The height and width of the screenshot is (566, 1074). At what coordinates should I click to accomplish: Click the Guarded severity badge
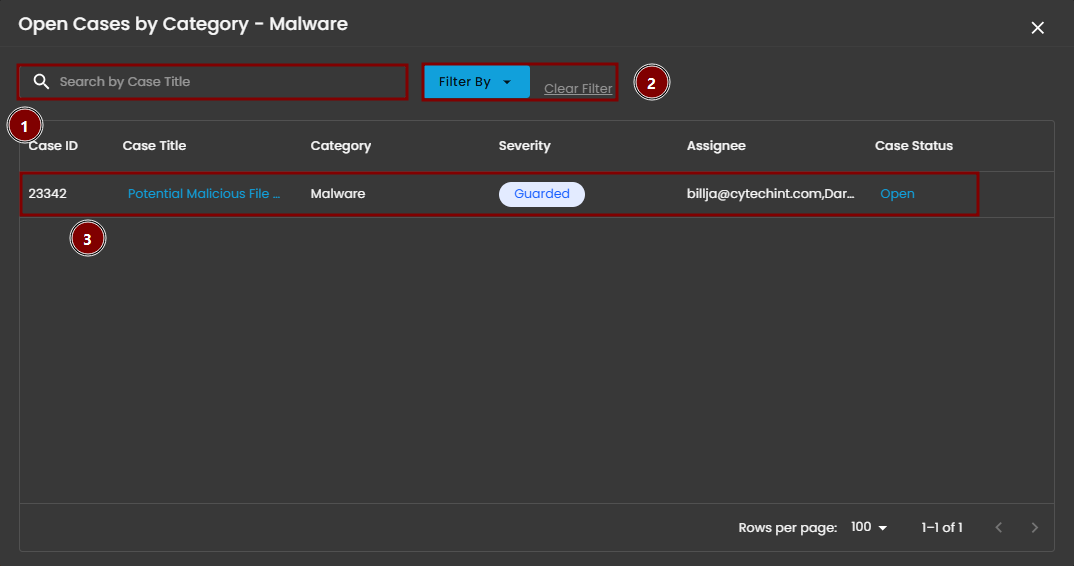tap(541, 194)
